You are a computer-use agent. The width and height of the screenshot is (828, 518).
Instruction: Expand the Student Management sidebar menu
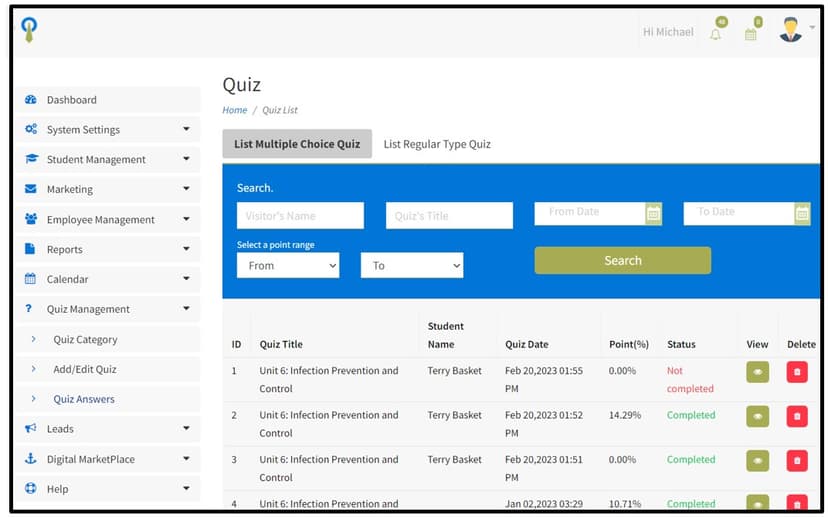107,159
